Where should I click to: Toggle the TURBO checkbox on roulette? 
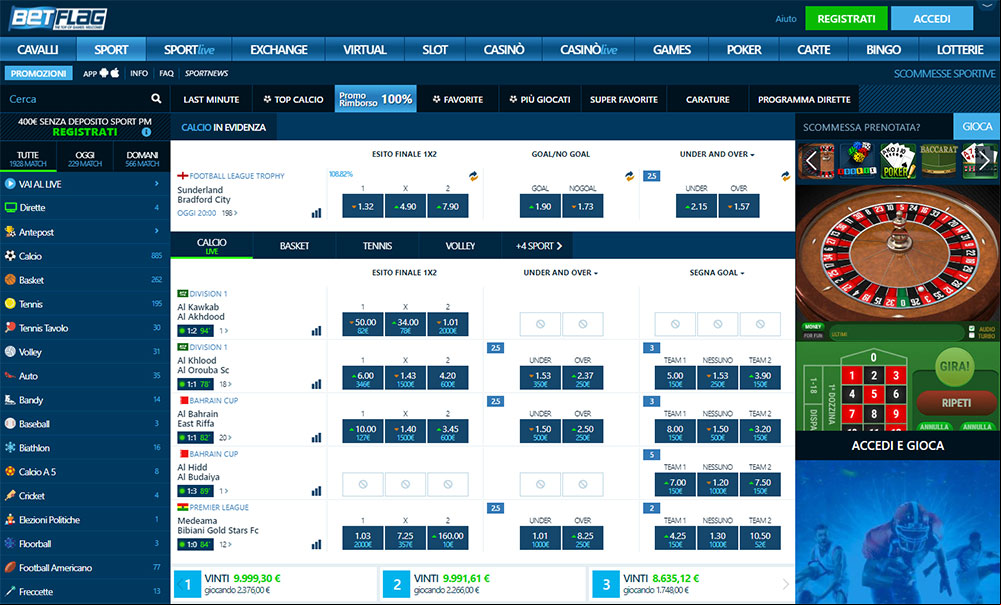972,335
